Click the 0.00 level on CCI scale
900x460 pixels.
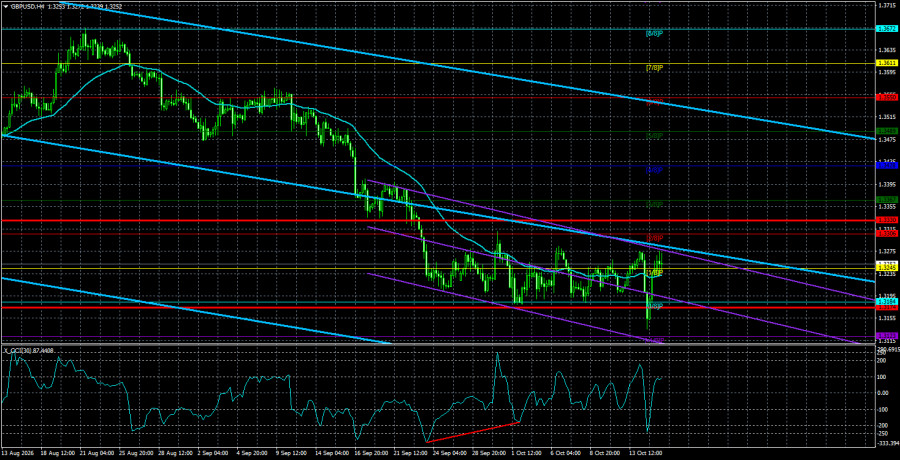point(882,393)
